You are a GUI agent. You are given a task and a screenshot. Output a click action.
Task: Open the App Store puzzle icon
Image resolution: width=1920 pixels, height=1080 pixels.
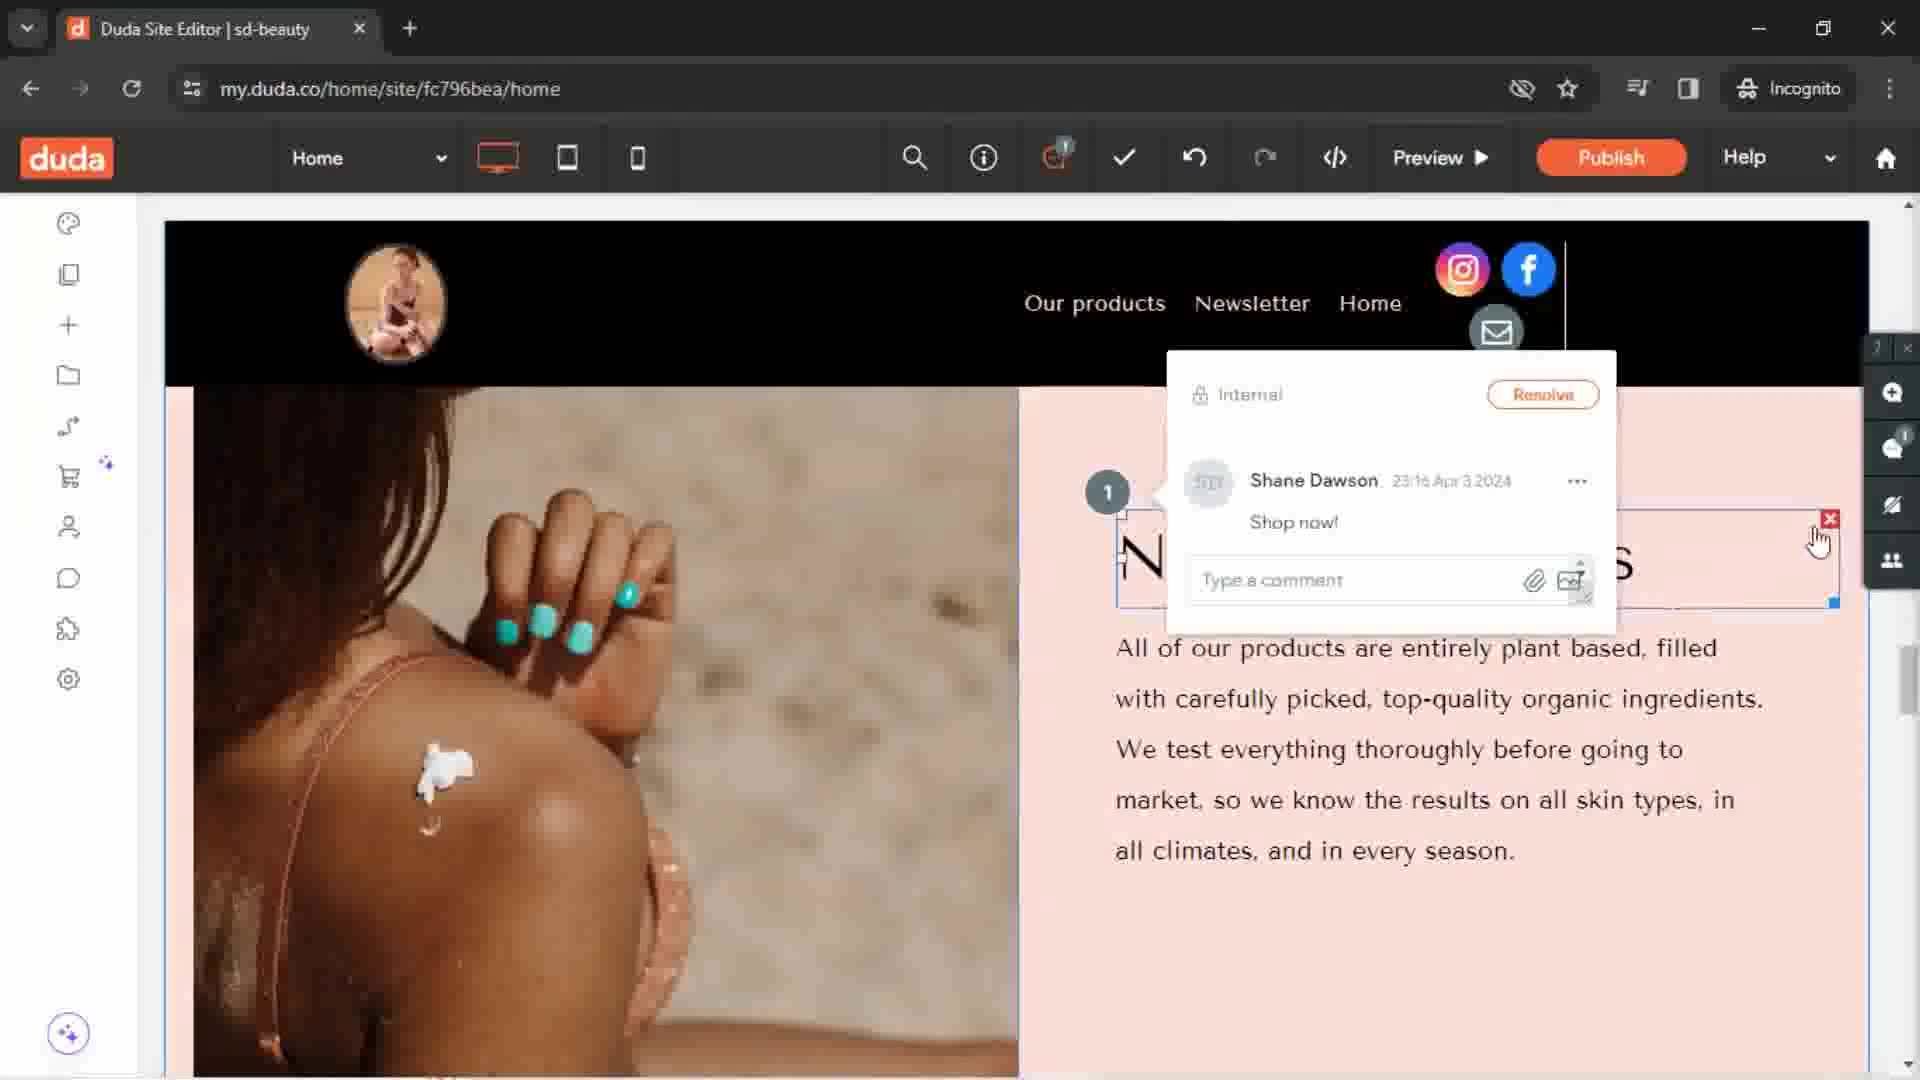pos(68,629)
